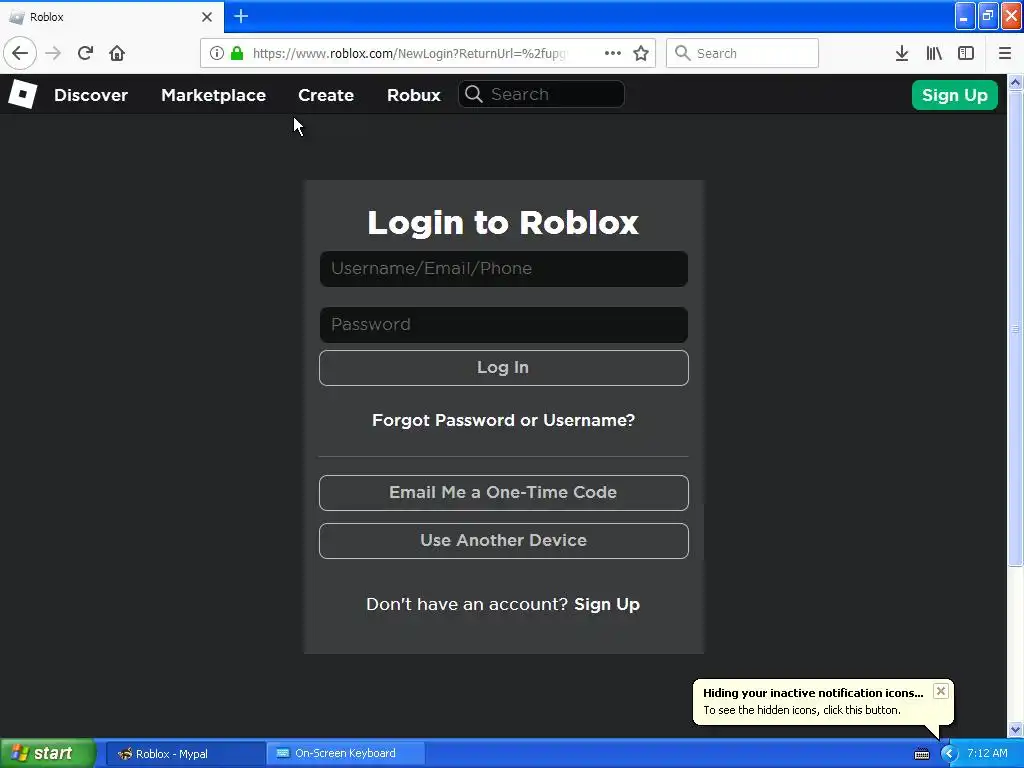
Task: Focus the Username/Email/Phone field
Action: (504, 268)
